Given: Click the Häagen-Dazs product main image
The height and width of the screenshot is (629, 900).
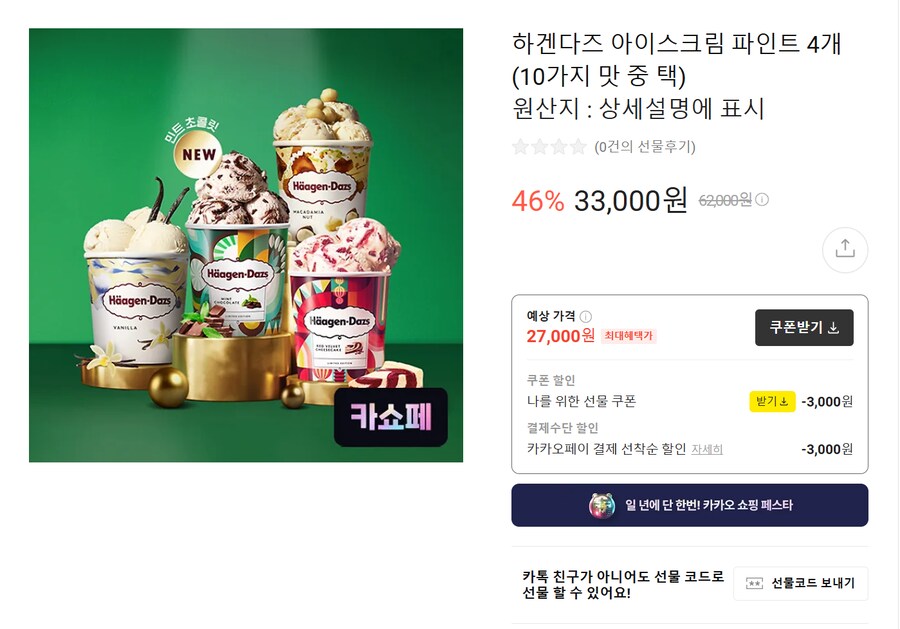Looking at the screenshot, I should [x=246, y=245].
